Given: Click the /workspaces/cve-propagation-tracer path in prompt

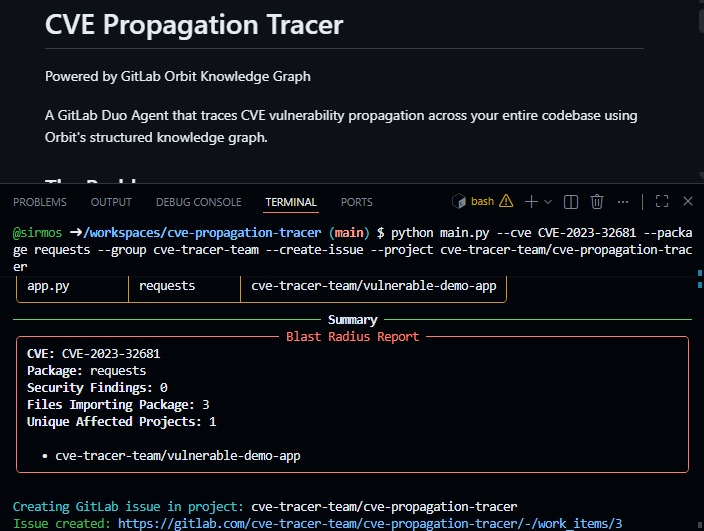Looking at the screenshot, I should pos(202,233).
